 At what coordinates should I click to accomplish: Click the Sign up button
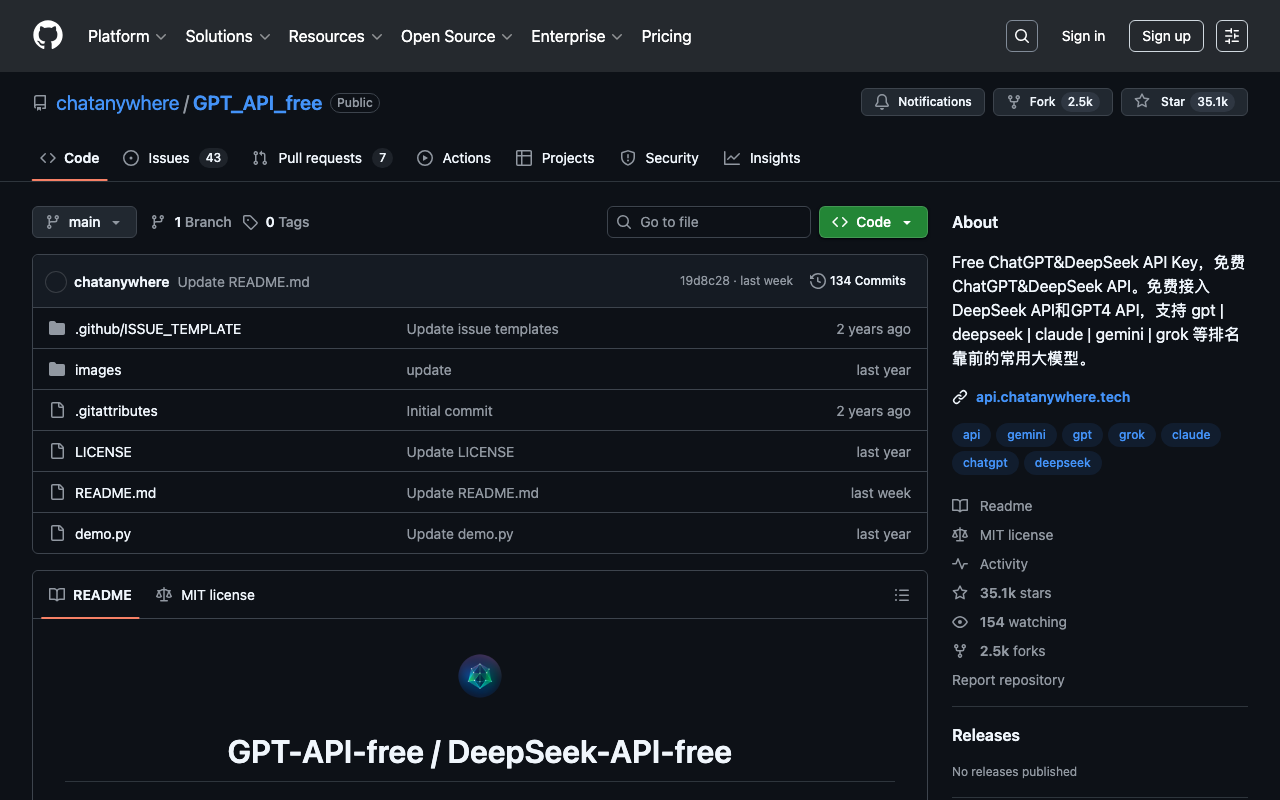tap(1165, 36)
